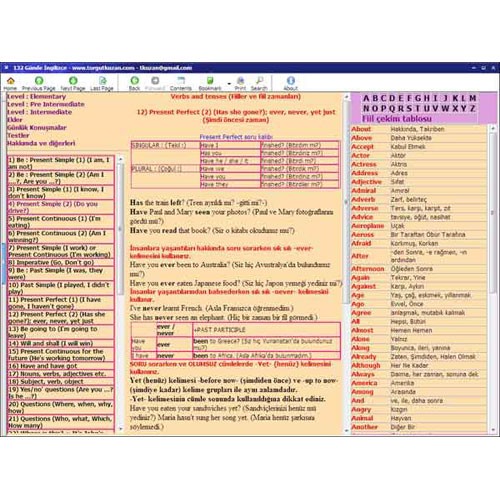500x500 pixels.
Task: Click the dictionary word Although
Action: click(x=366, y=365)
